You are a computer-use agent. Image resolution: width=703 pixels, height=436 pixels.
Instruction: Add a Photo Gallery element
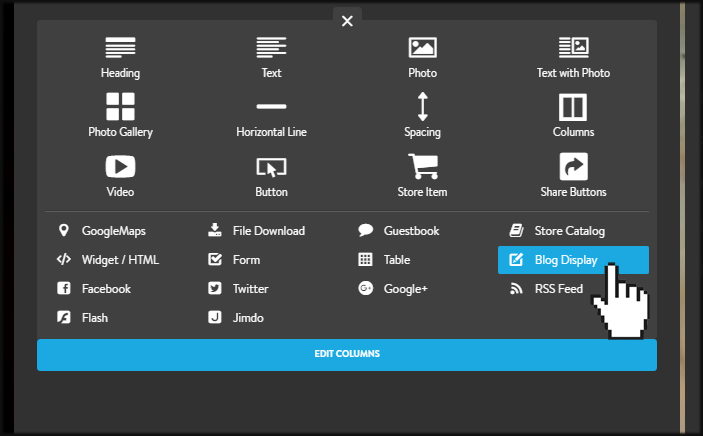(x=120, y=115)
